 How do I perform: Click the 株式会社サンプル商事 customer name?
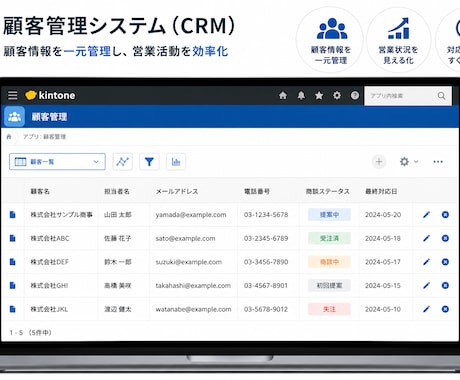click(61, 215)
